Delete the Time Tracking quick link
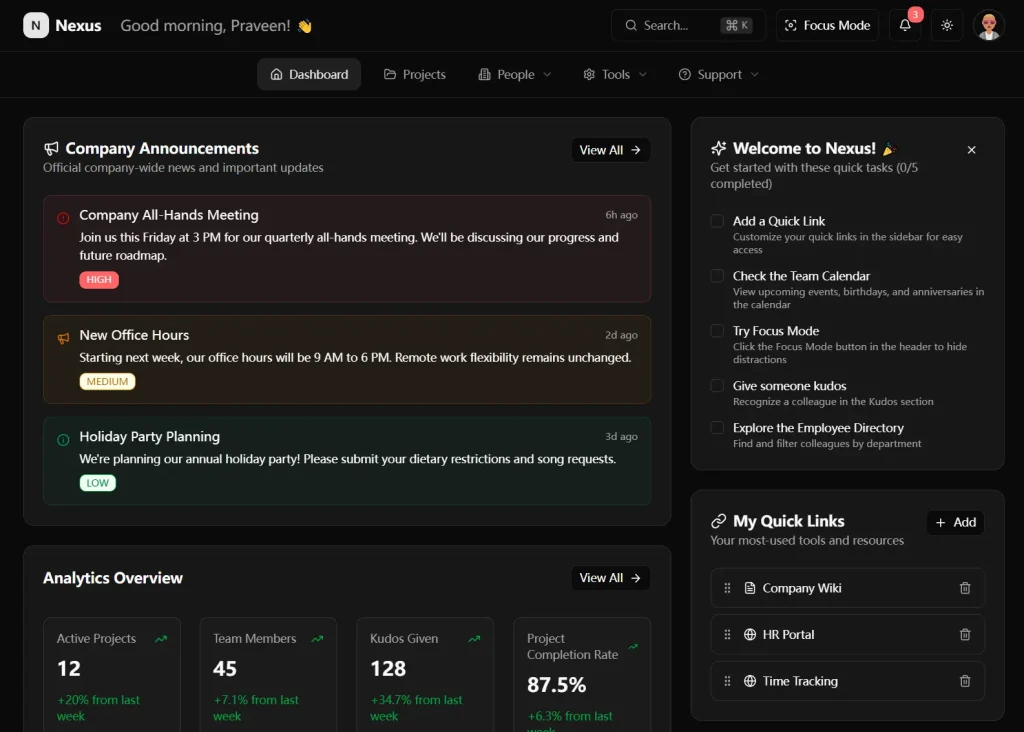Viewport: 1024px width, 732px height. (964, 681)
